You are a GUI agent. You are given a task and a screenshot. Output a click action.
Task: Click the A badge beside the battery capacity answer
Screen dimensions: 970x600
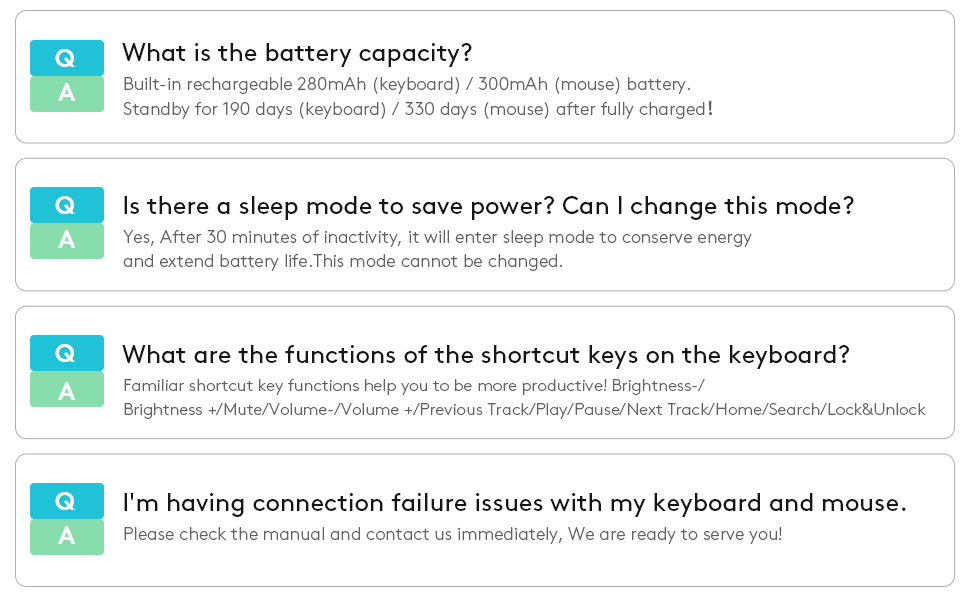coord(66,94)
